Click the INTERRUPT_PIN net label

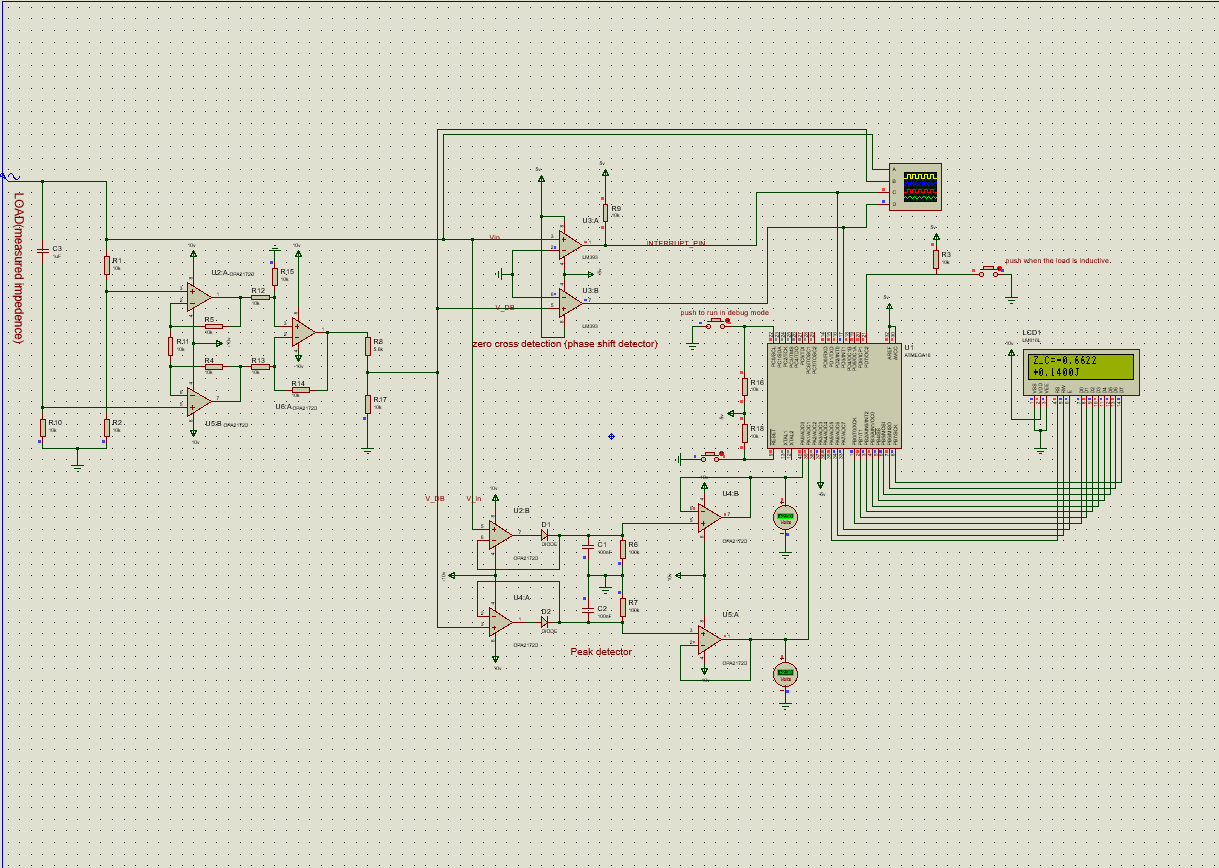click(x=675, y=243)
